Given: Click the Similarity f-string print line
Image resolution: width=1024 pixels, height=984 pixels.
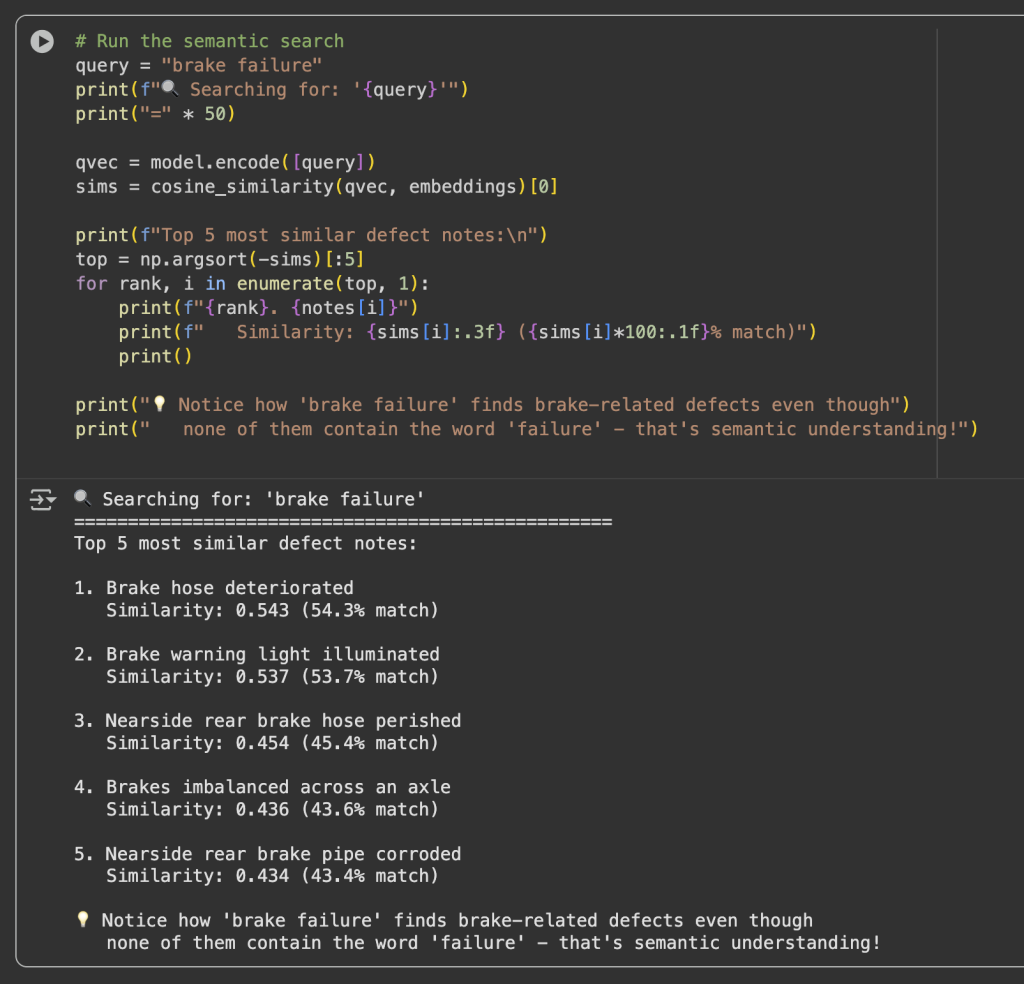Looking at the screenshot, I should 468,332.
